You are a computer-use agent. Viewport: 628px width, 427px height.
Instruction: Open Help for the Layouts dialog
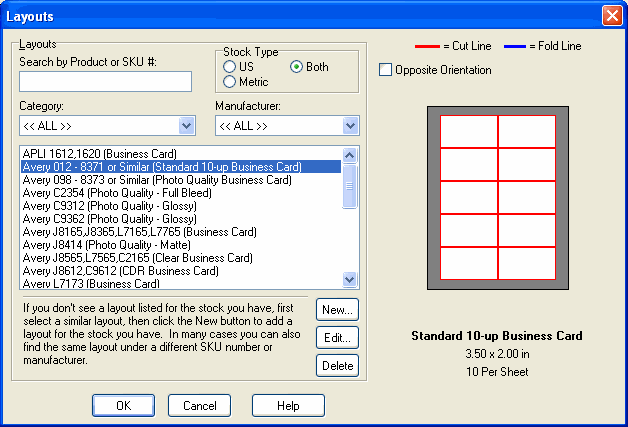(288, 406)
